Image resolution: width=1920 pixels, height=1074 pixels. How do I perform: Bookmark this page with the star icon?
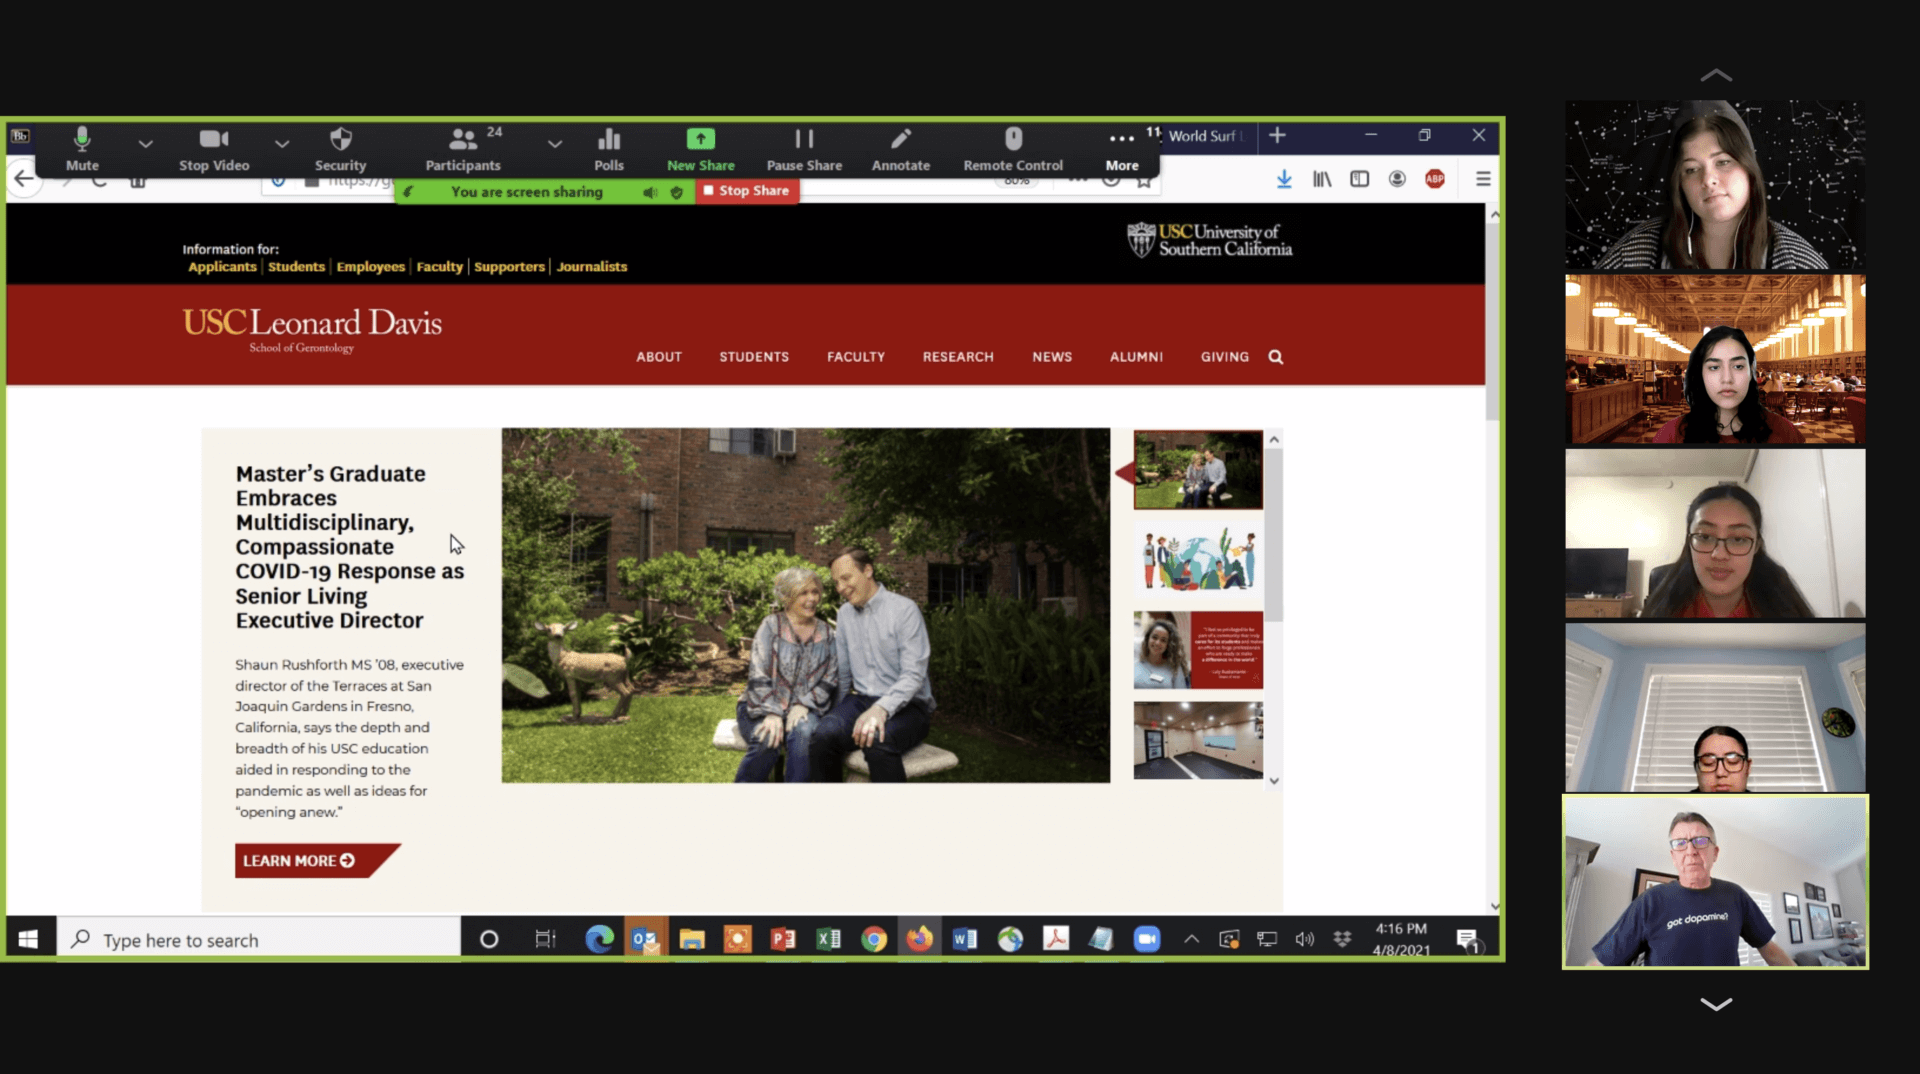coord(1144,181)
